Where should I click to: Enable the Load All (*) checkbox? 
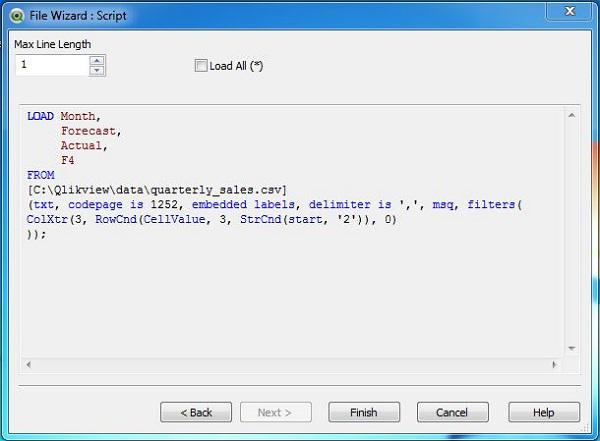click(201, 66)
